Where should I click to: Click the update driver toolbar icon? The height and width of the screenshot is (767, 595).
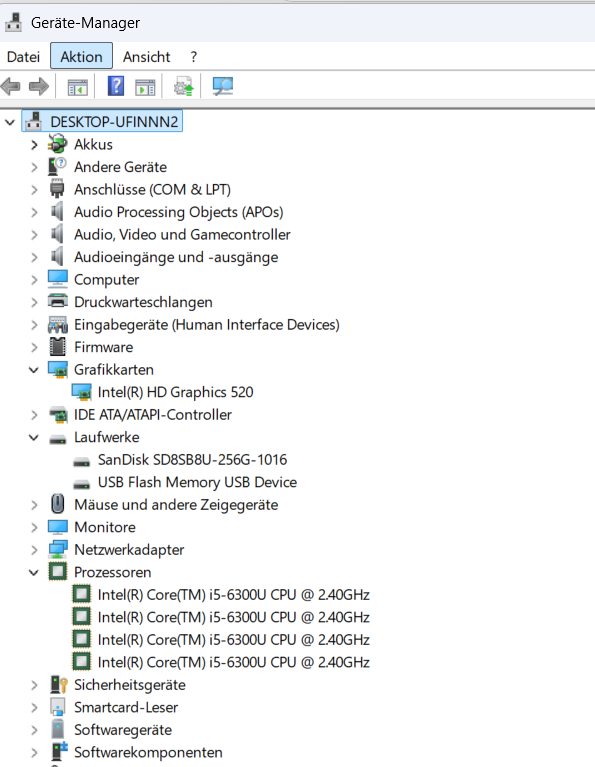[183, 87]
